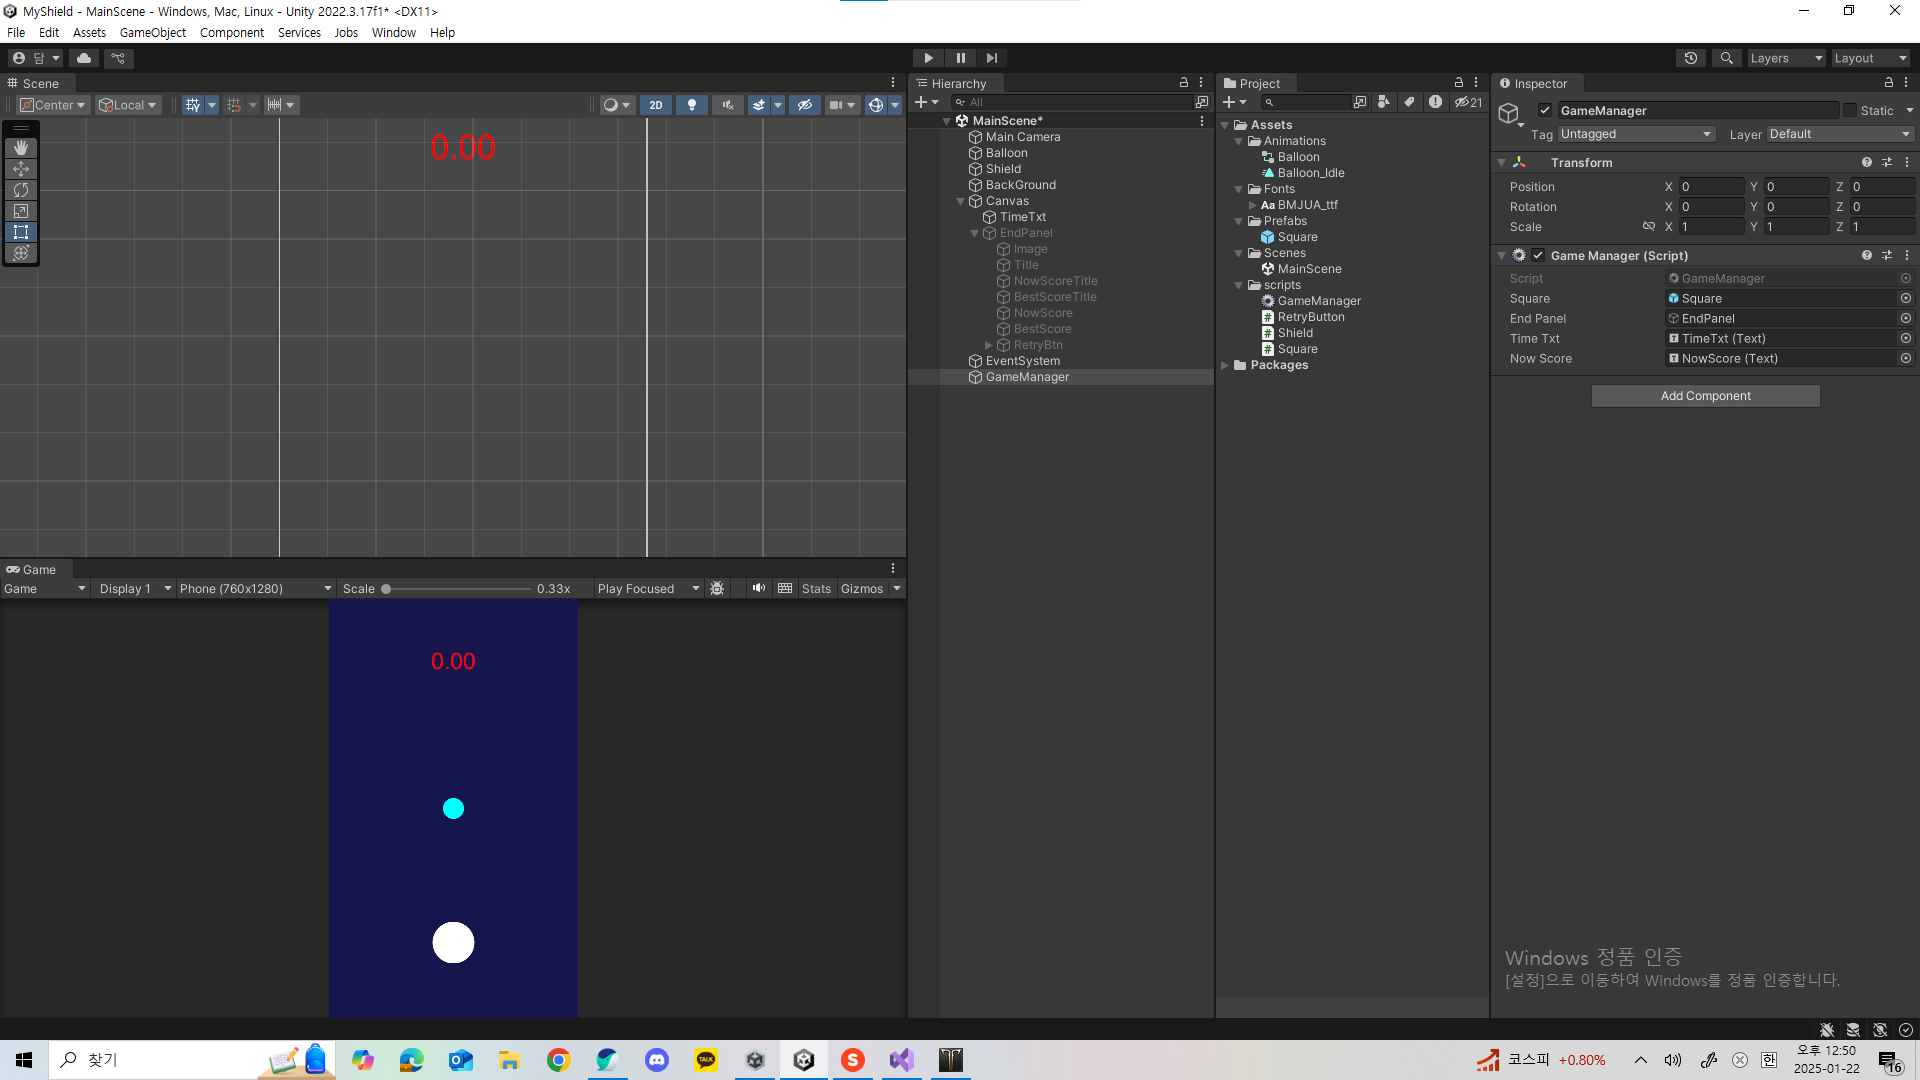The height and width of the screenshot is (1080, 1920).
Task: Toggle scene audio icon
Action: click(x=728, y=105)
